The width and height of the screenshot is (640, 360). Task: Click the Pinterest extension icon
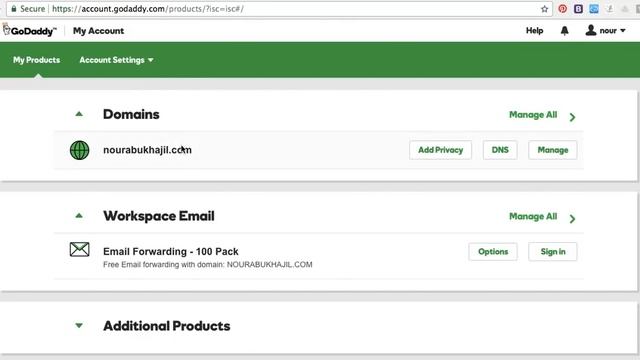[x=562, y=9]
